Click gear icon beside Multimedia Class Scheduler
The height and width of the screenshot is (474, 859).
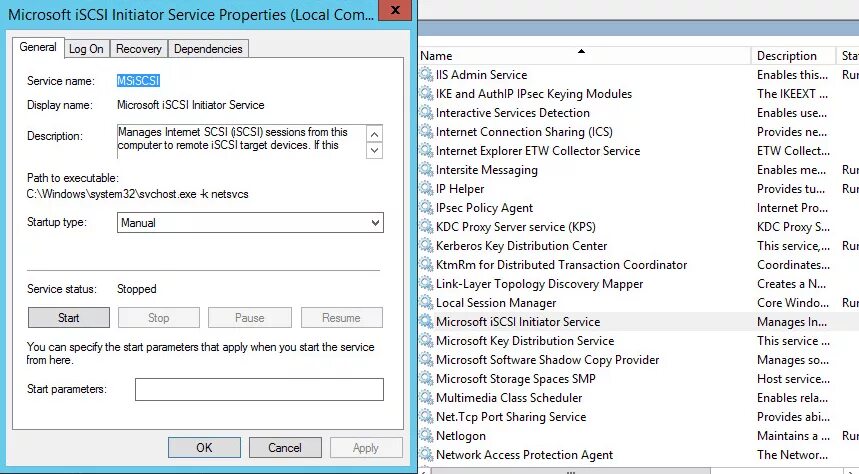point(426,397)
